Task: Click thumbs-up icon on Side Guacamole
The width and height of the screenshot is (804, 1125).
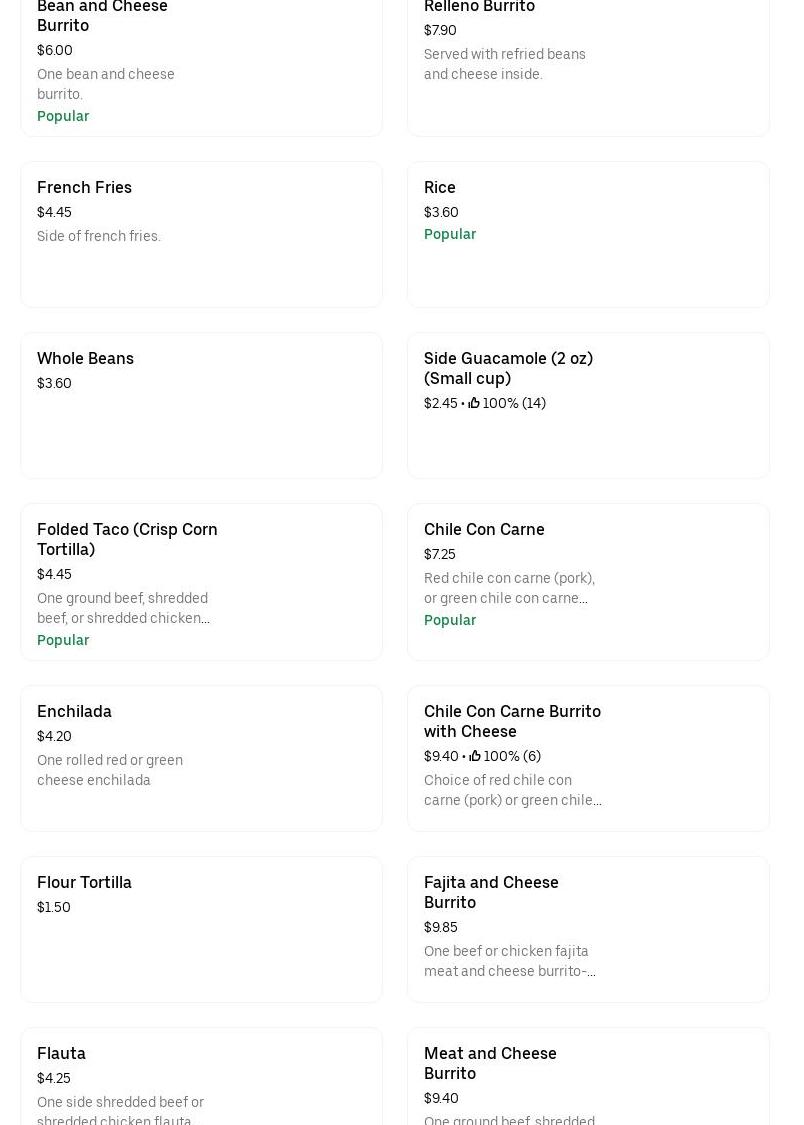Action: coord(474,403)
